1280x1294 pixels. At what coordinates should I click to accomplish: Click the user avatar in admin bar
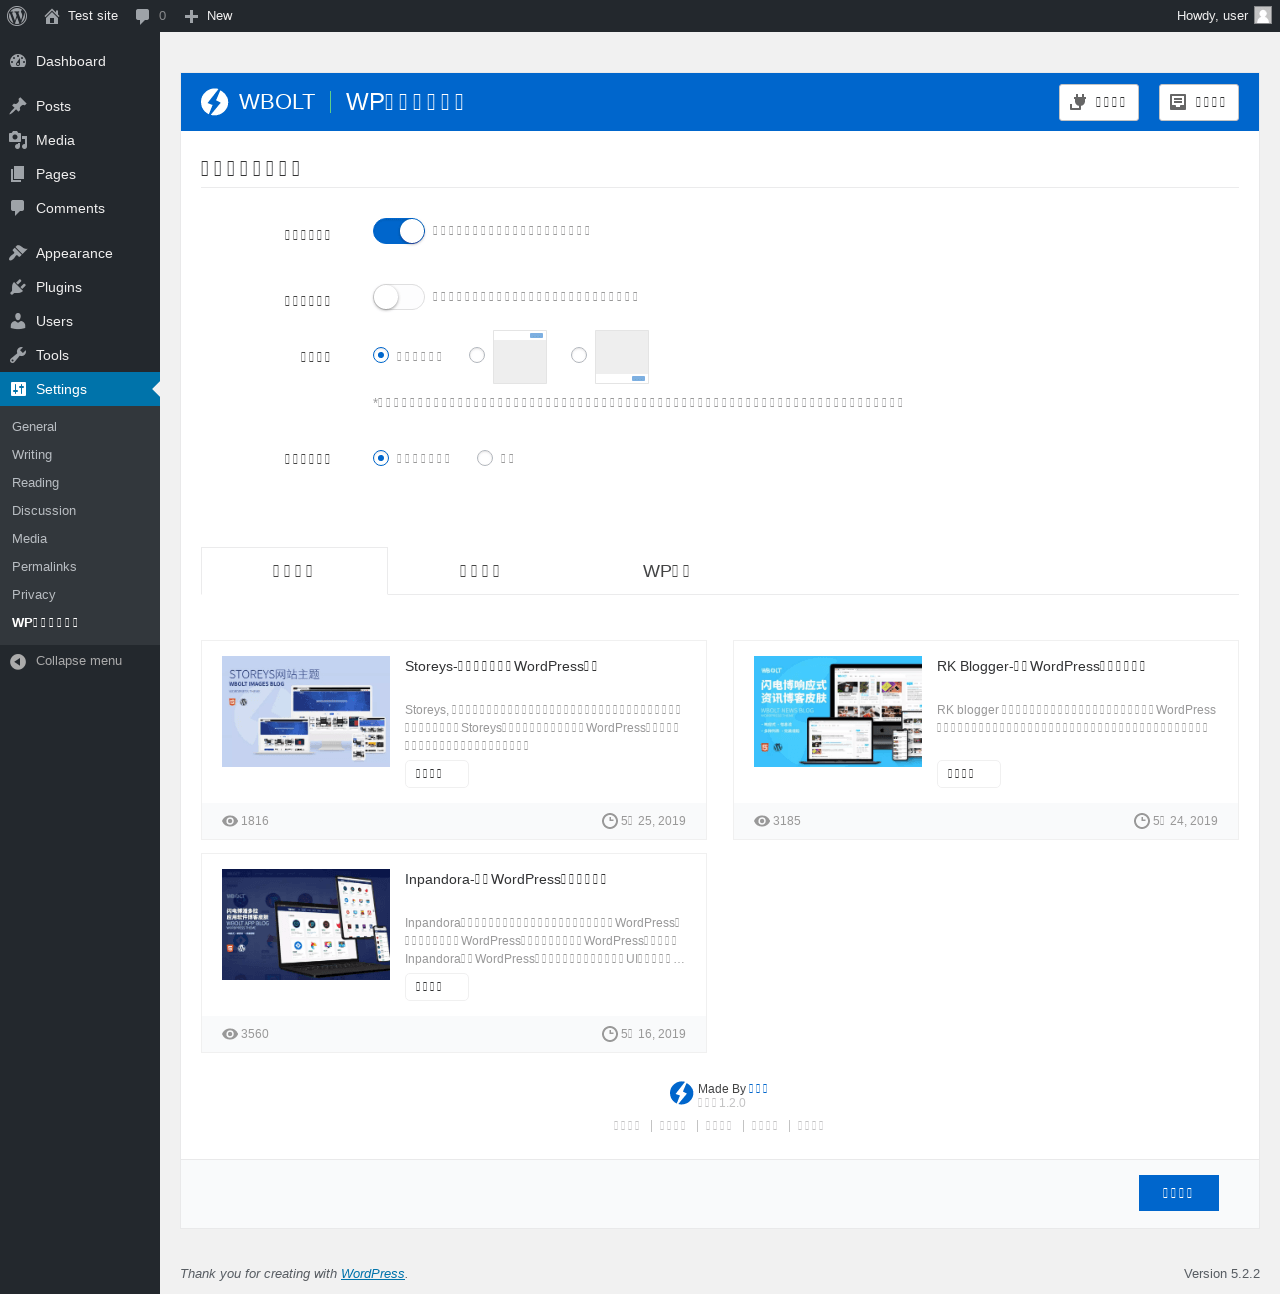(1263, 16)
